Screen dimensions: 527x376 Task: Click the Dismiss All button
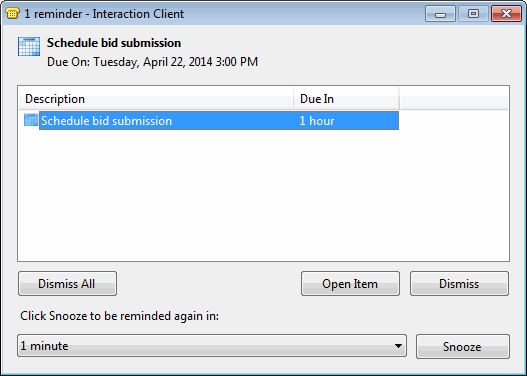68,284
